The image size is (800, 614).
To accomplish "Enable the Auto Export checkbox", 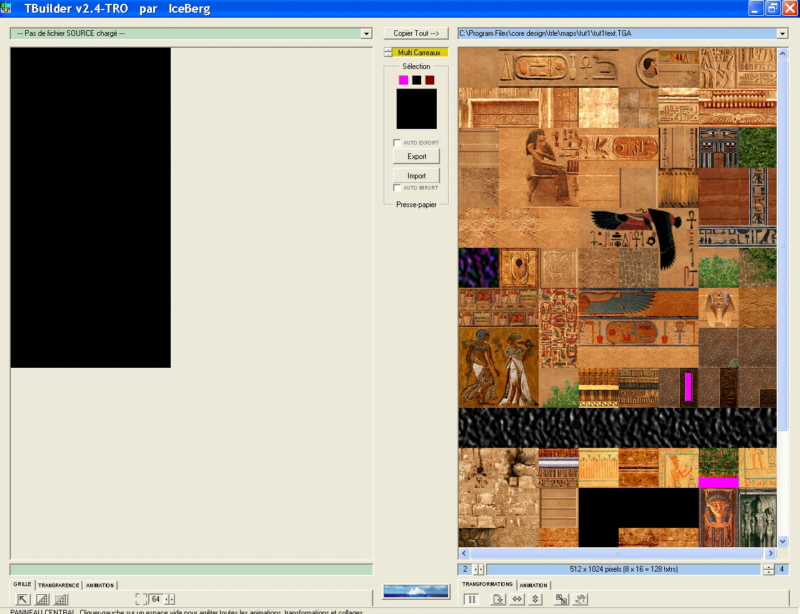I will tap(397, 143).
